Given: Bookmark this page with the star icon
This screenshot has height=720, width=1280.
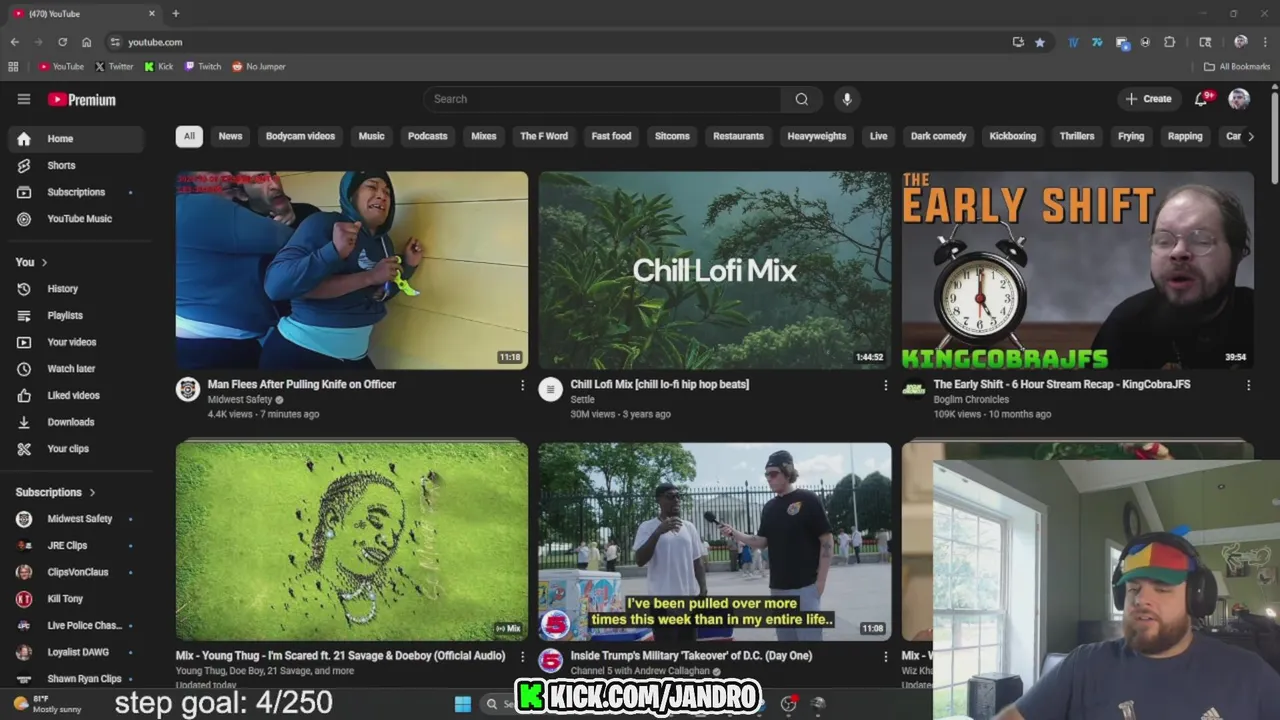Looking at the screenshot, I should pos(1040,42).
